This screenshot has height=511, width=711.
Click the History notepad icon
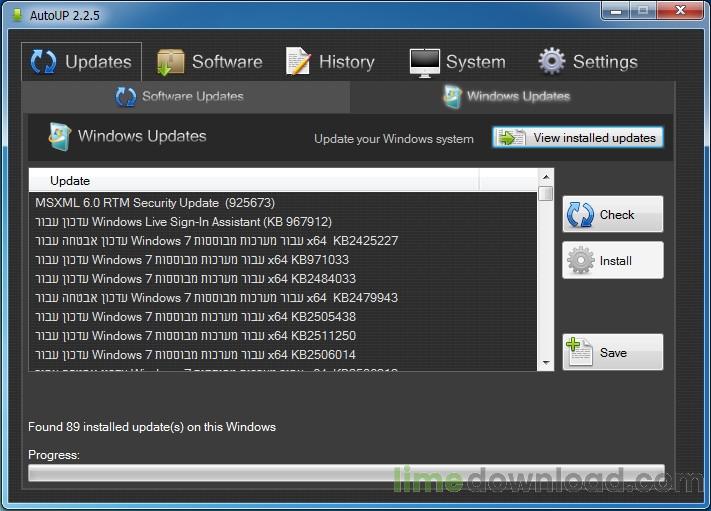(x=298, y=62)
